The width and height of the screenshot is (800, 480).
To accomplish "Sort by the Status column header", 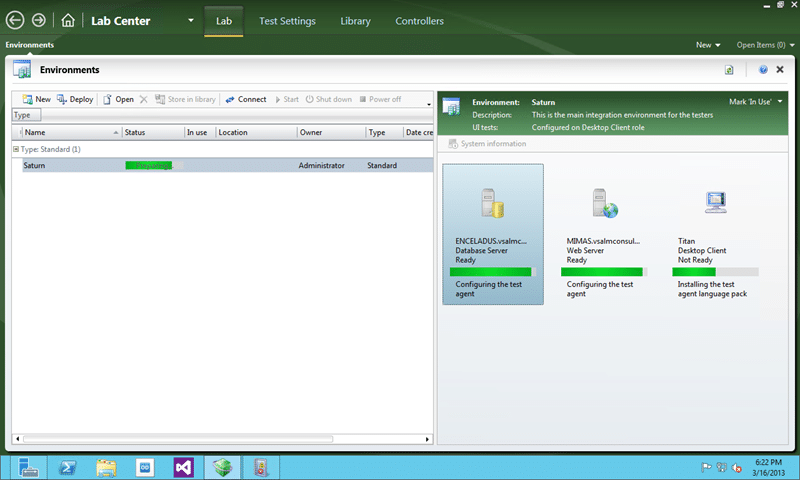I will click(x=153, y=132).
